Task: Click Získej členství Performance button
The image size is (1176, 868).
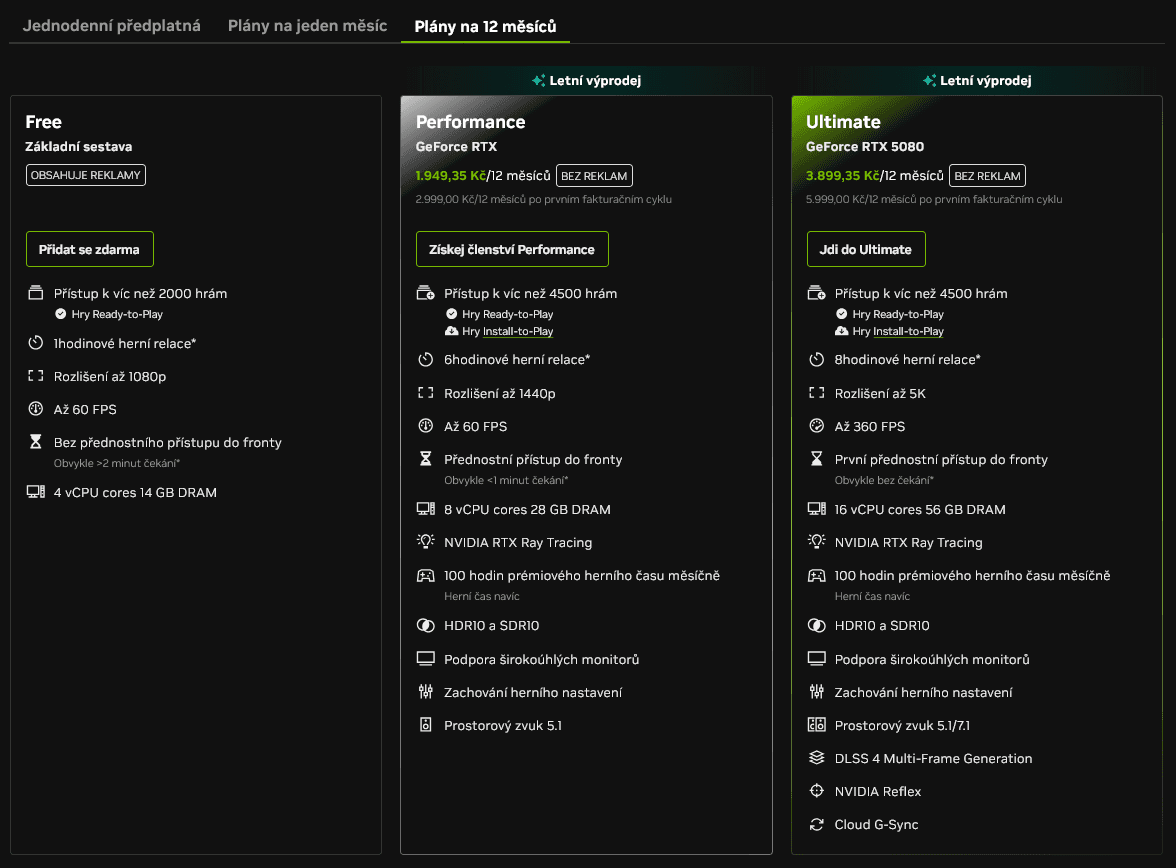Action: tap(512, 249)
